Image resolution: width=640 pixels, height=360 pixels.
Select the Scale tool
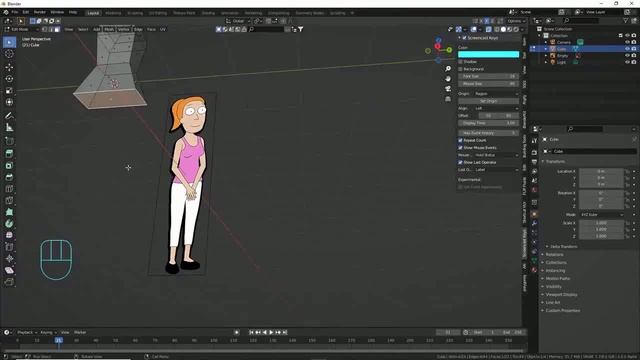[x=9, y=91]
